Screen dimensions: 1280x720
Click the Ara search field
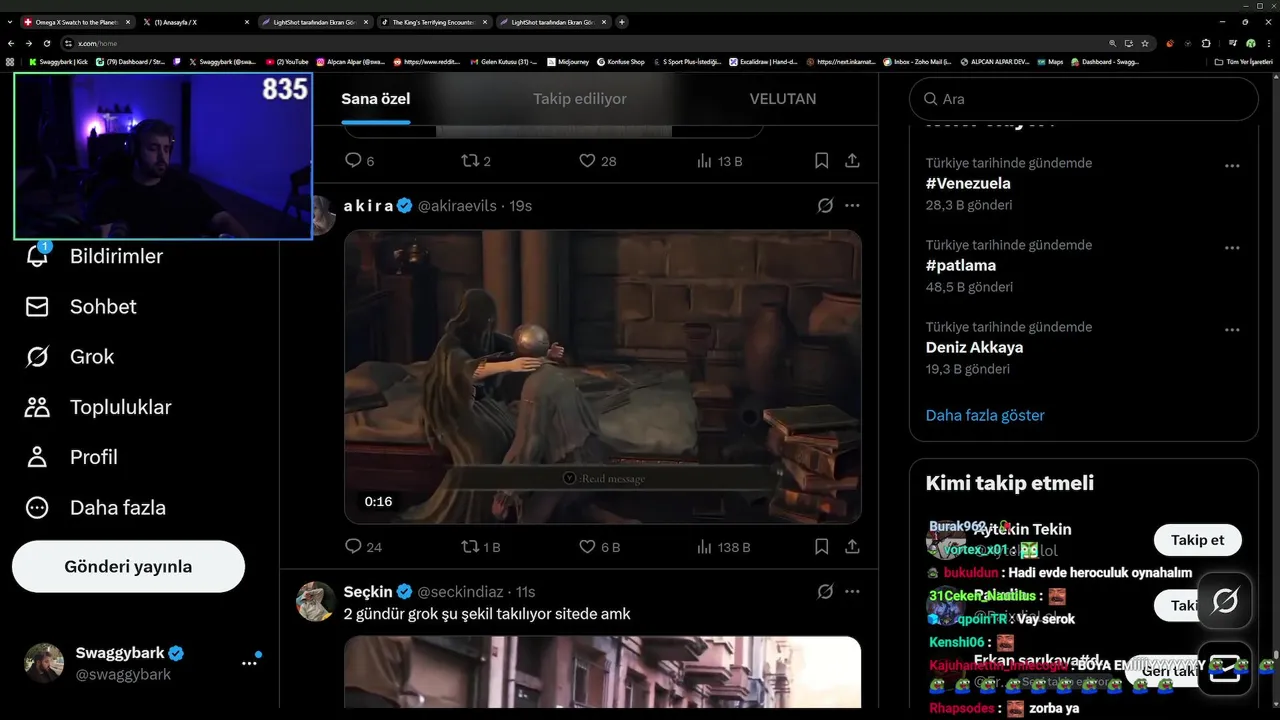coord(1083,99)
